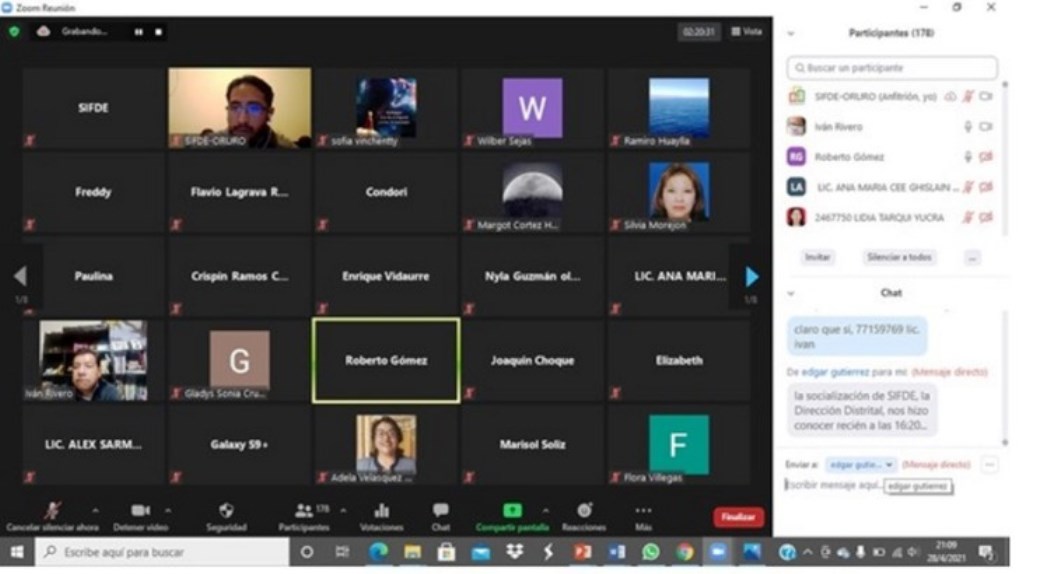Stop the cloud recording
Viewport: 1057px width, 574px height.
(158, 32)
